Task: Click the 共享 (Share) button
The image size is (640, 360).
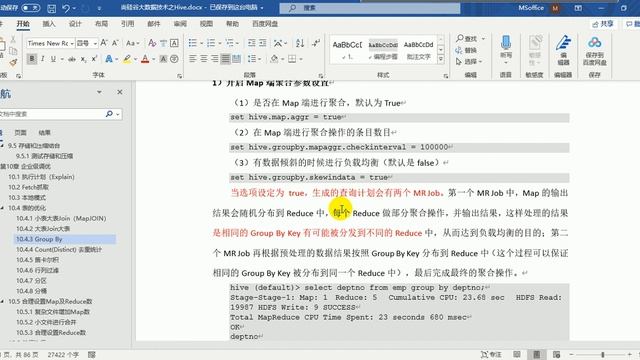Action: (603, 24)
